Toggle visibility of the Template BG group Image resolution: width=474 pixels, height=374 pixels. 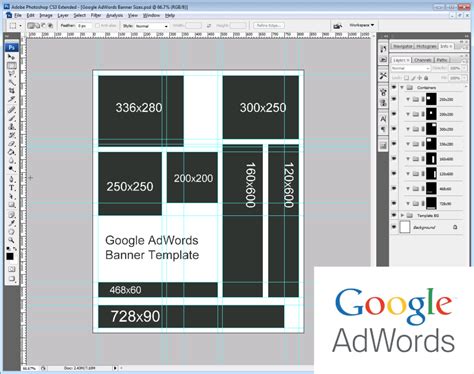[x=394, y=215]
